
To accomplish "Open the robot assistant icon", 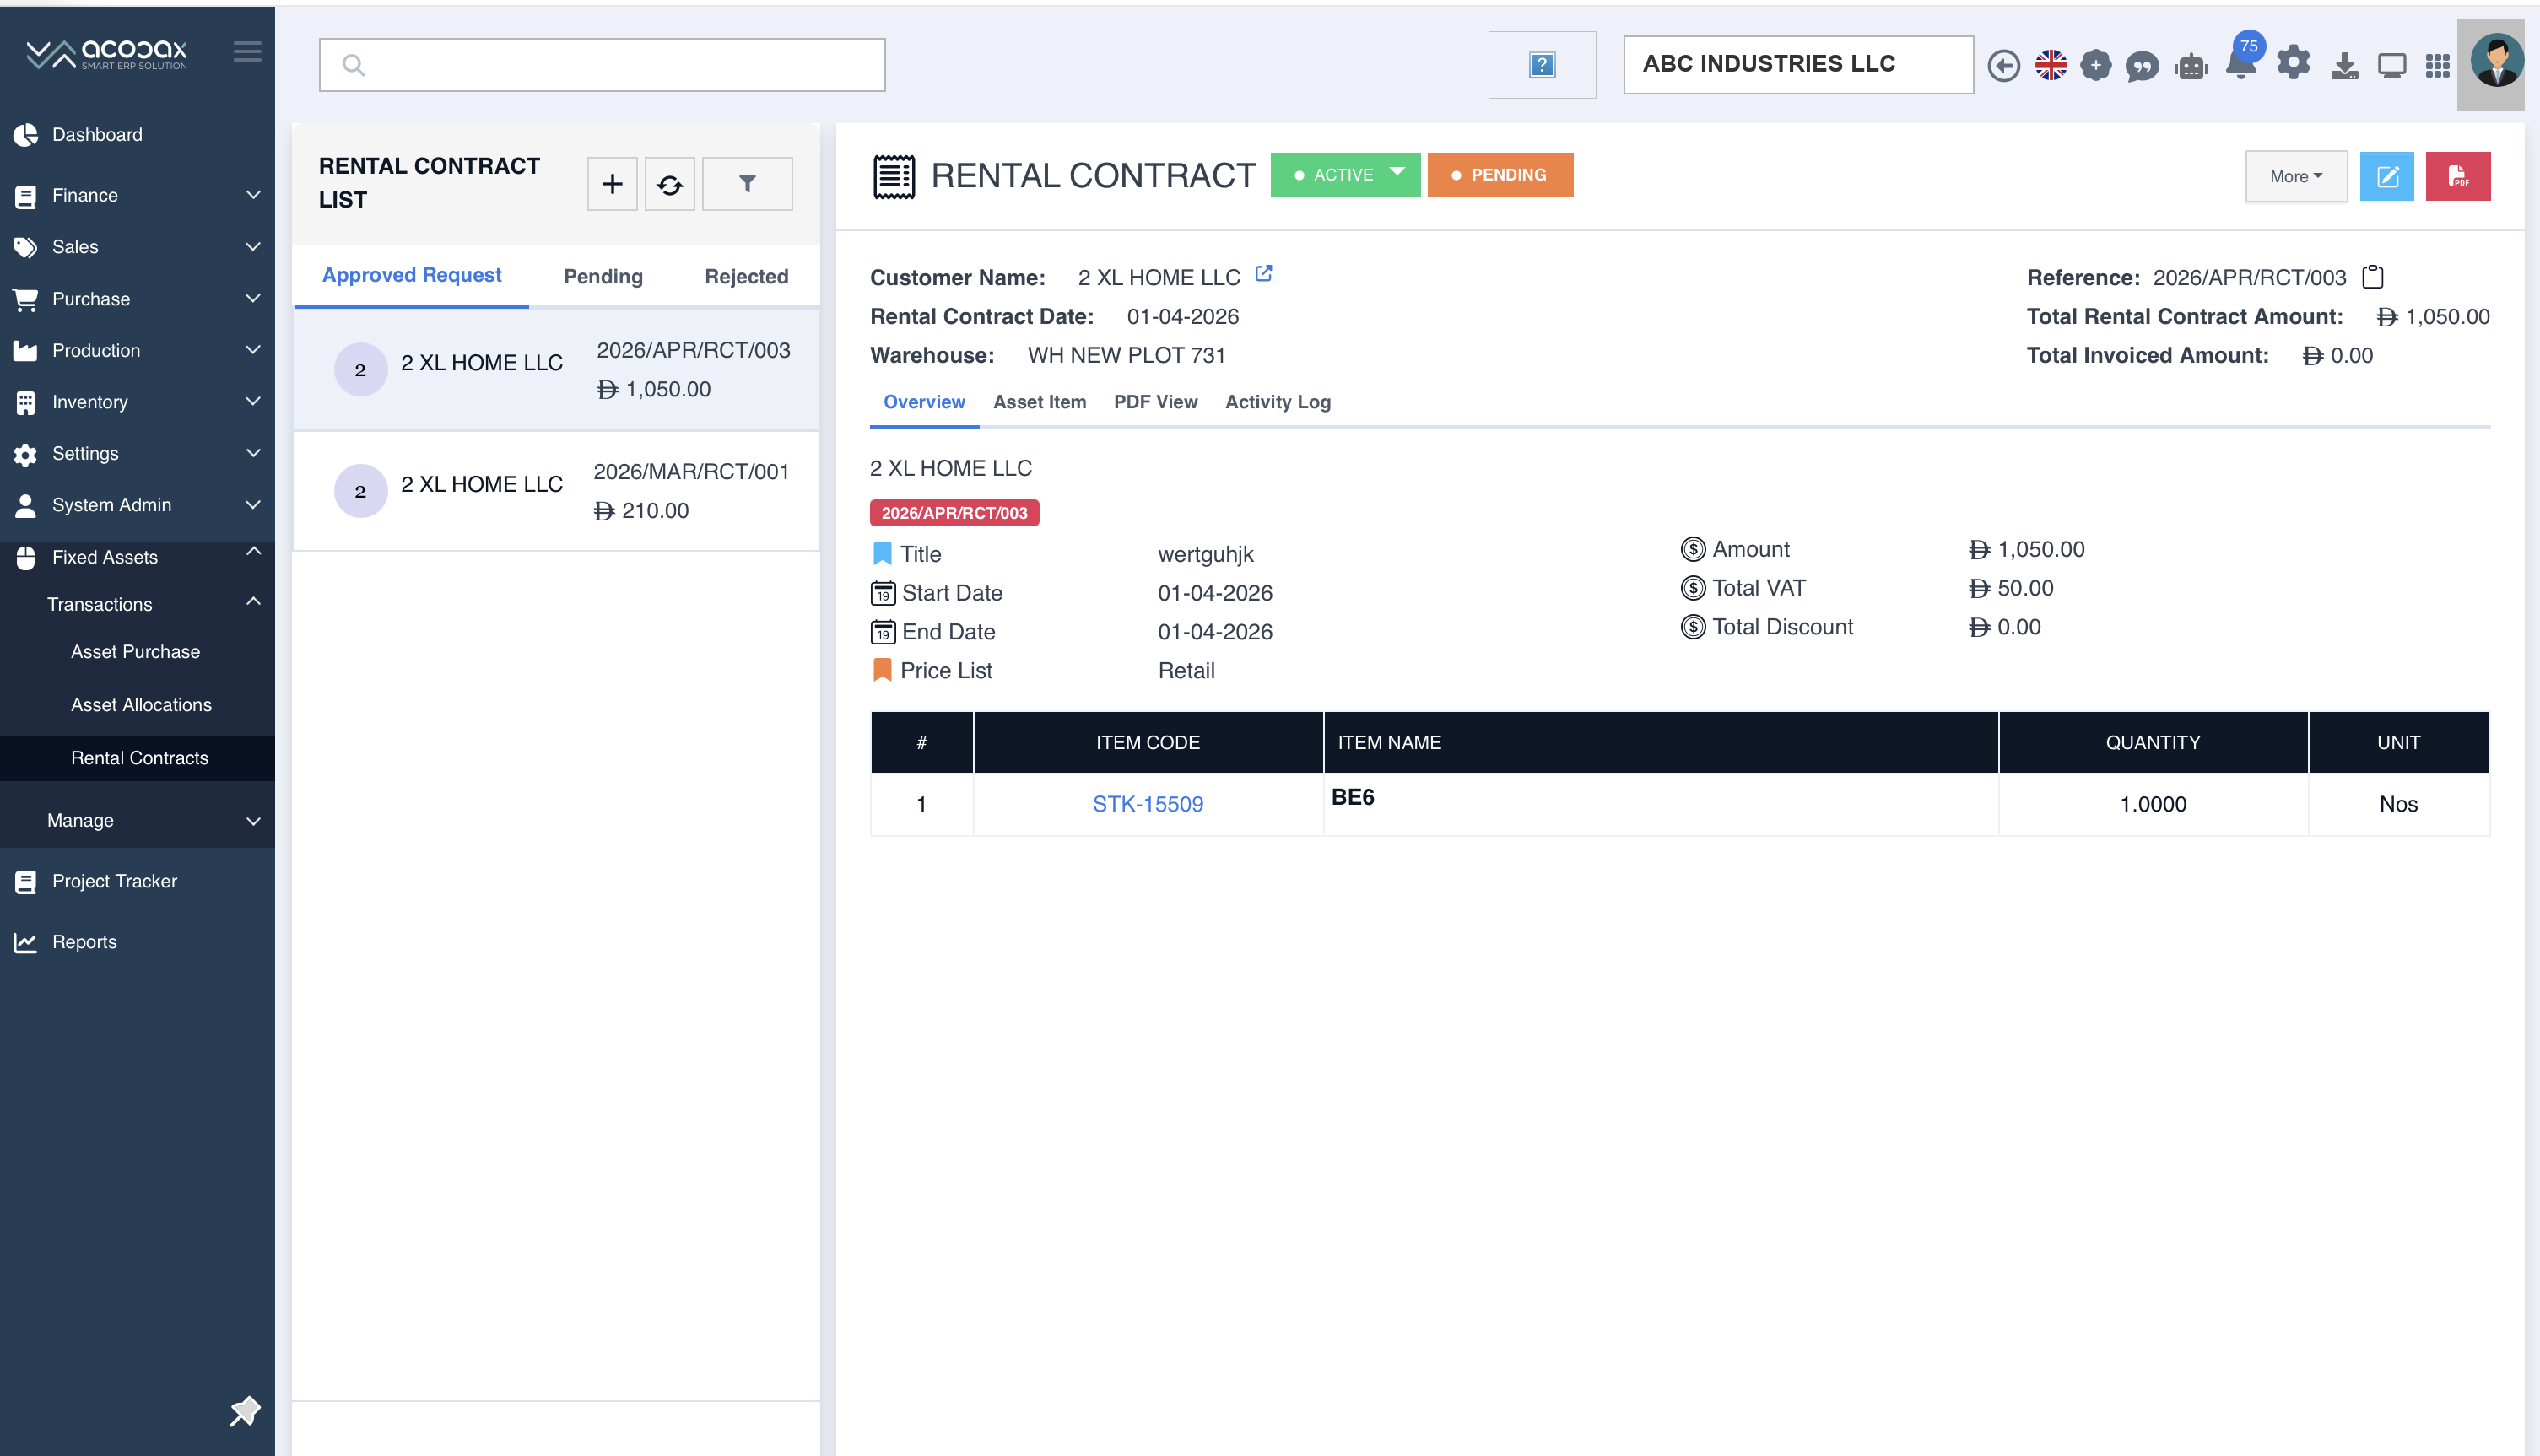I will click(x=2190, y=66).
